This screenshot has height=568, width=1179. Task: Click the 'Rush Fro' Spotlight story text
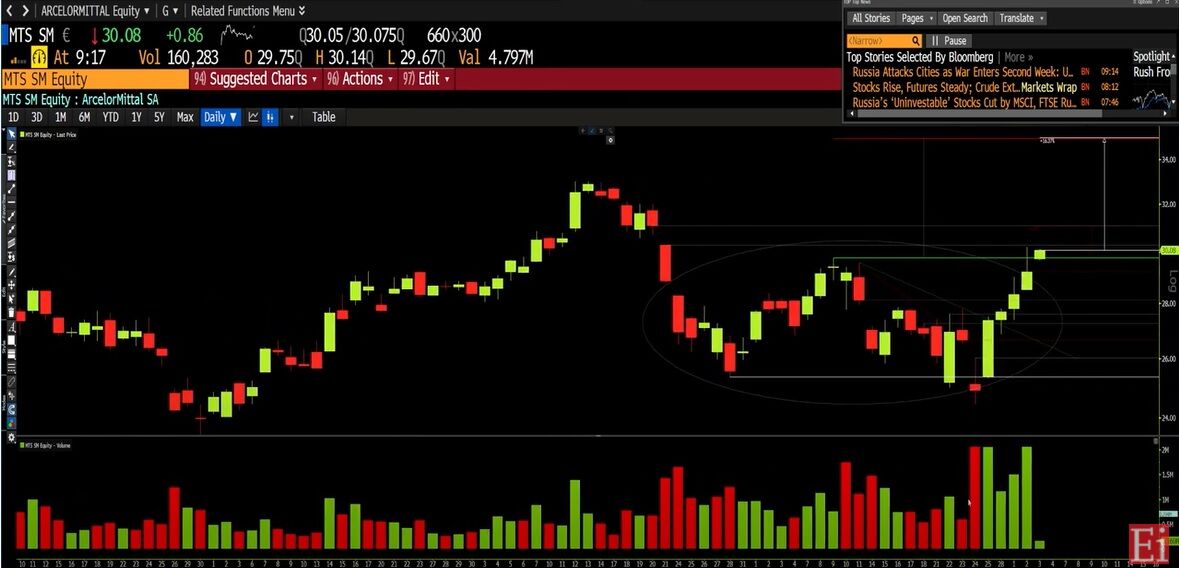point(1152,72)
